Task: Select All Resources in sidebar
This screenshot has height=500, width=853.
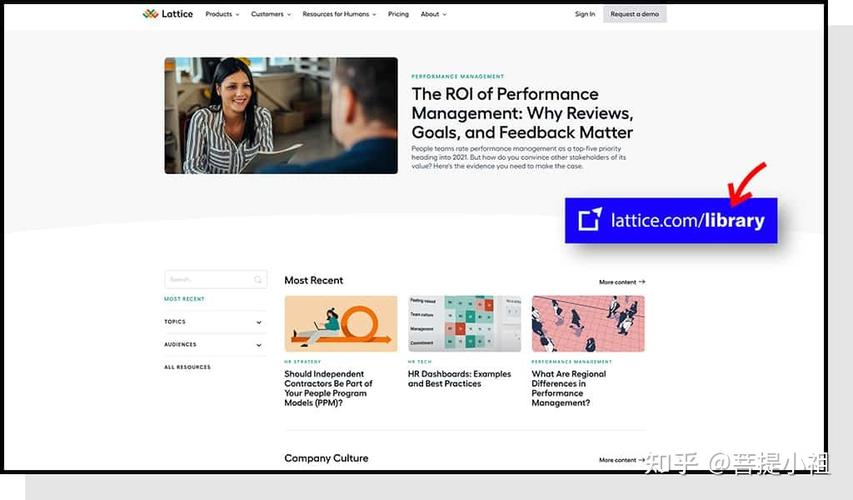Action: coord(187,367)
